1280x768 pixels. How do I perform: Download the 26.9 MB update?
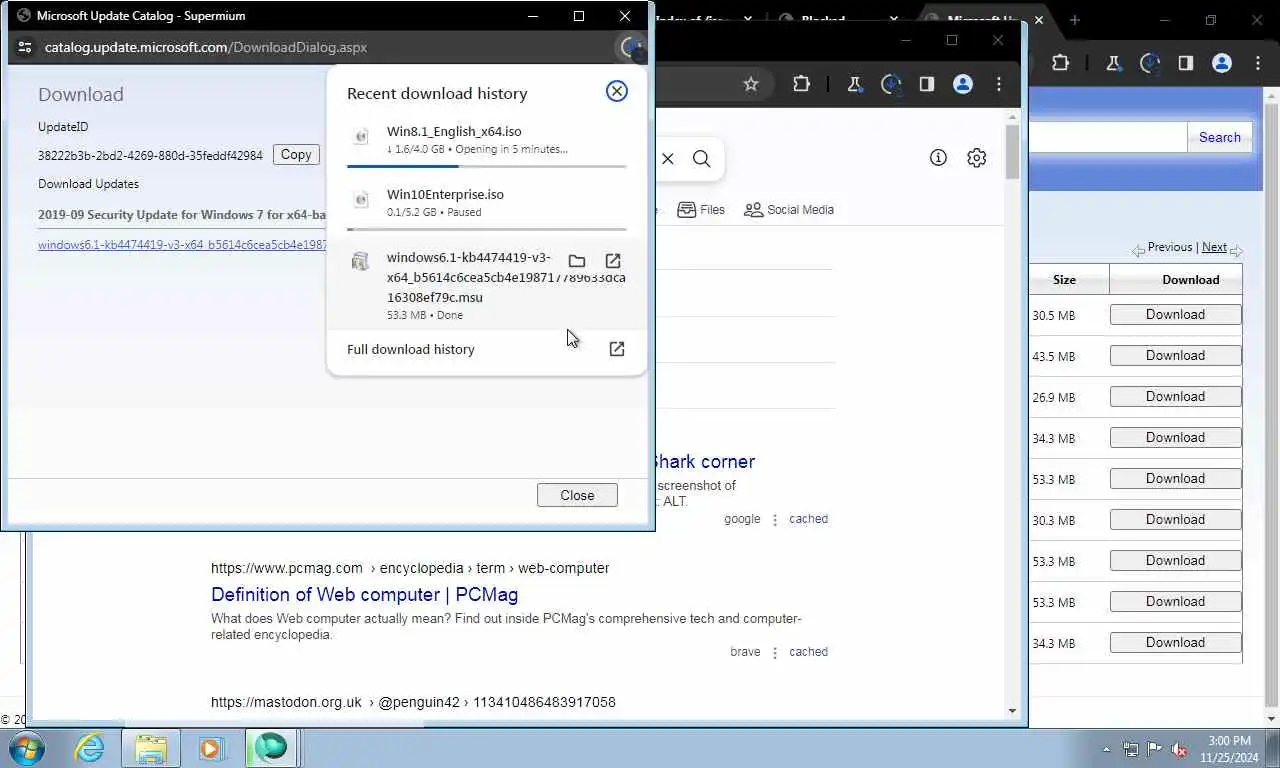point(1175,396)
